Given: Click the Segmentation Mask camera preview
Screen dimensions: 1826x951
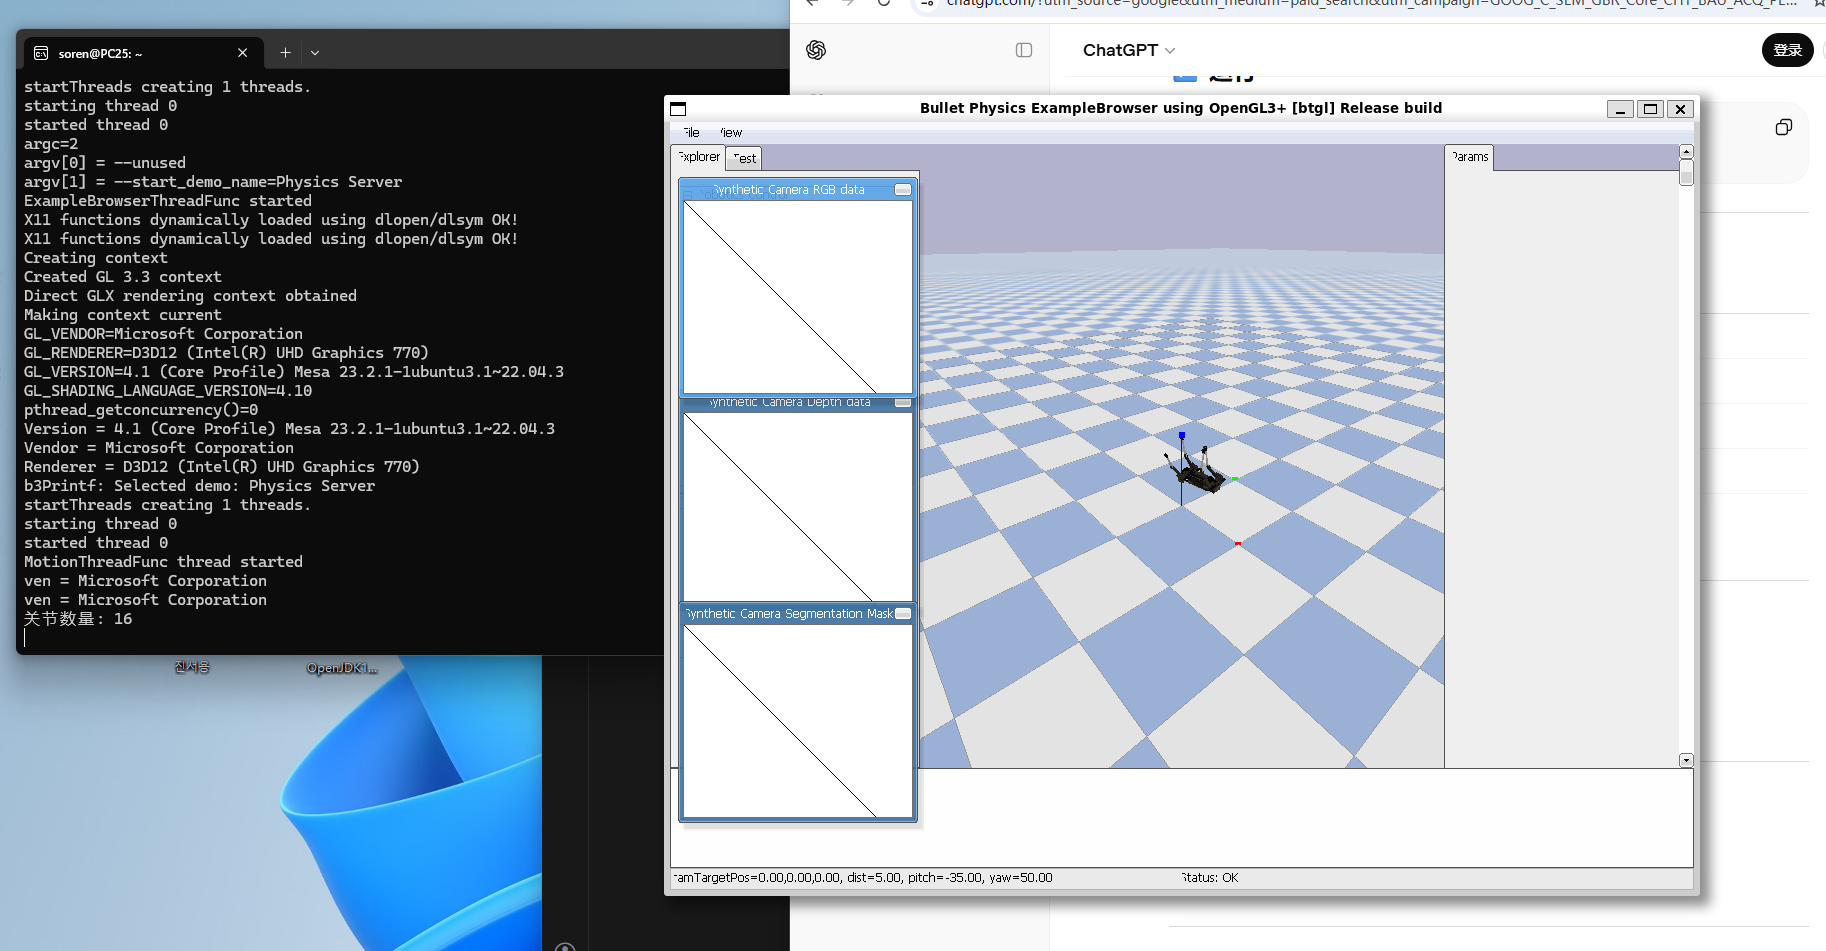Looking at the screenshot, I should tap(798, 721).
